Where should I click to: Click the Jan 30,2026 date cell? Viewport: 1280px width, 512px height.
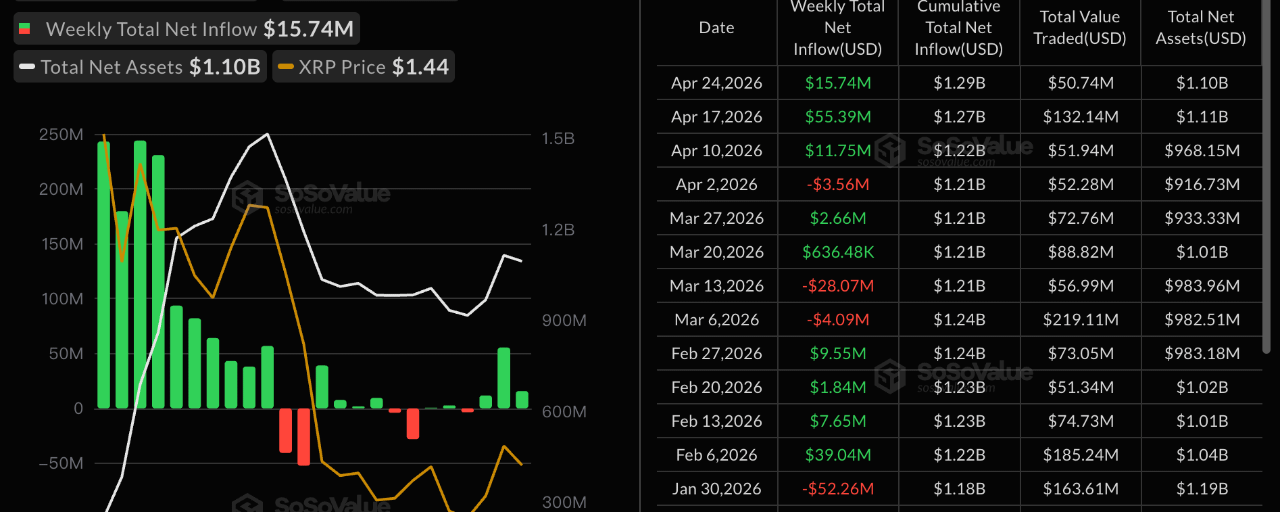click(716, 489)
